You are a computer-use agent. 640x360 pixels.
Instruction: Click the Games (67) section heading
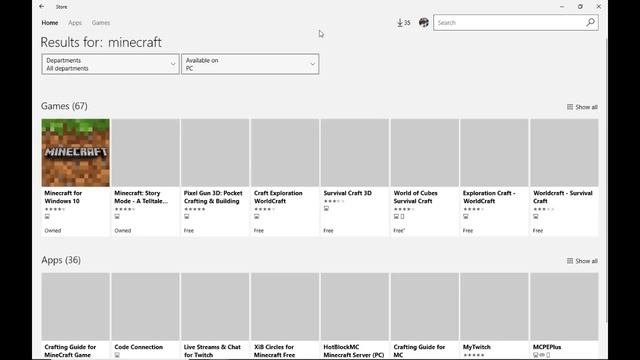(x=64, y=106)
